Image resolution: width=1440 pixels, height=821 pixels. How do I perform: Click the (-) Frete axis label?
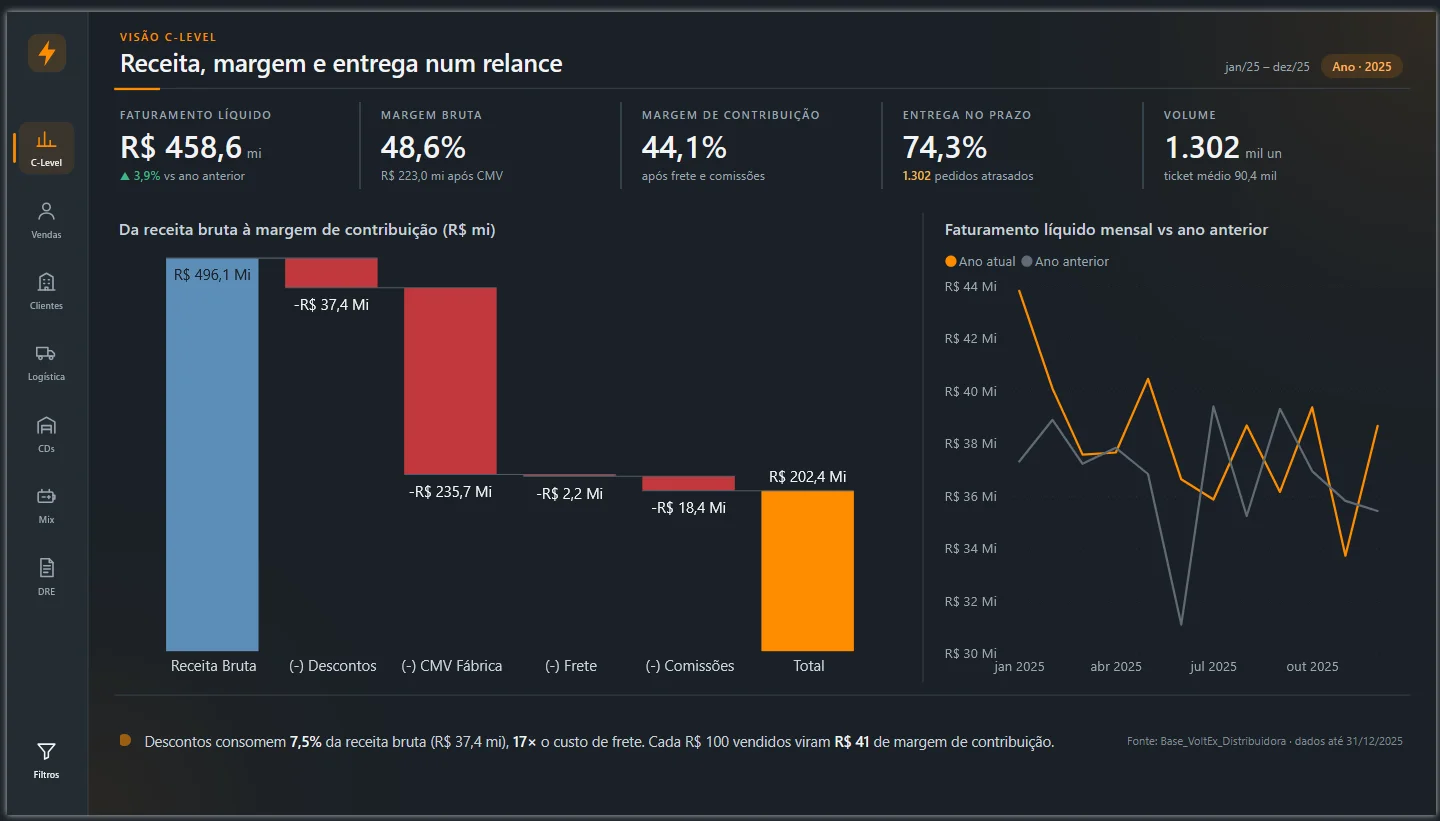point(571,665)
